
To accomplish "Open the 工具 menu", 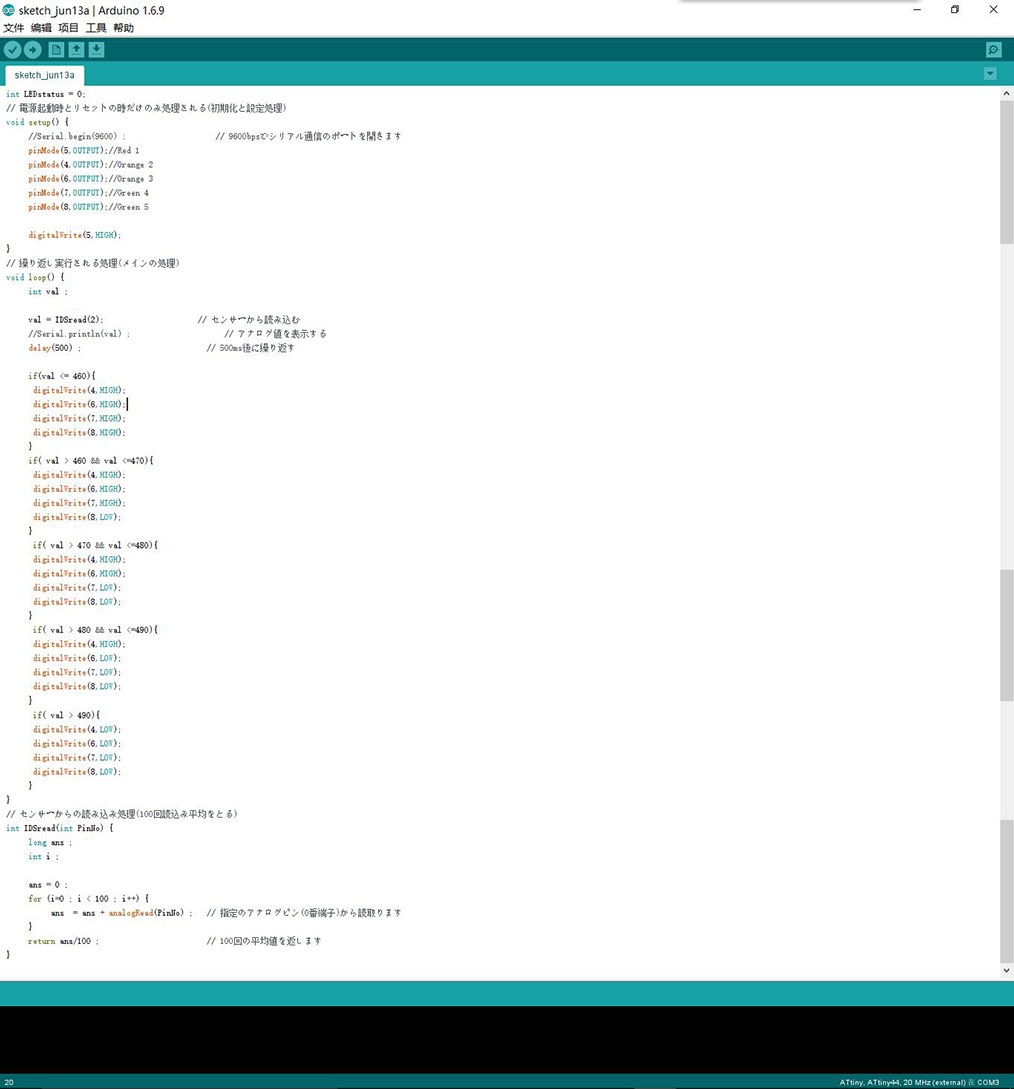I will 96,28.
